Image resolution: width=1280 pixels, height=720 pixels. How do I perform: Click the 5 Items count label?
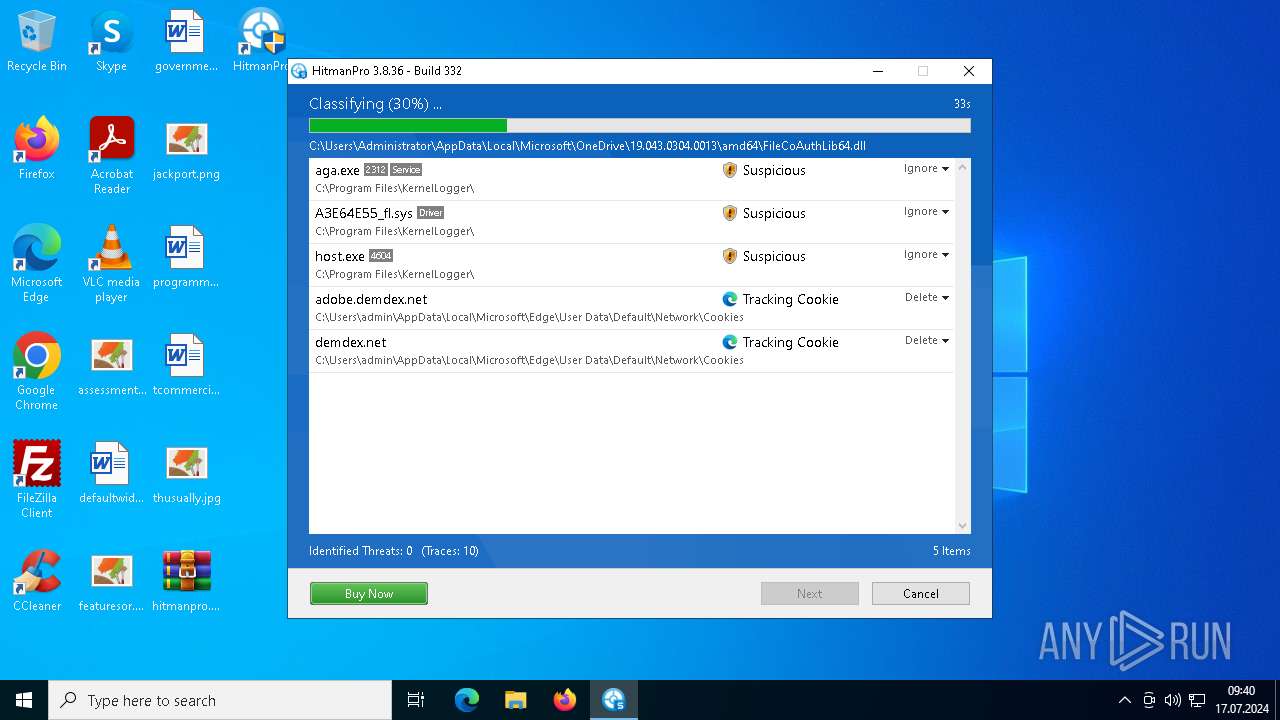pyautogui.click(x=952, y=551)
